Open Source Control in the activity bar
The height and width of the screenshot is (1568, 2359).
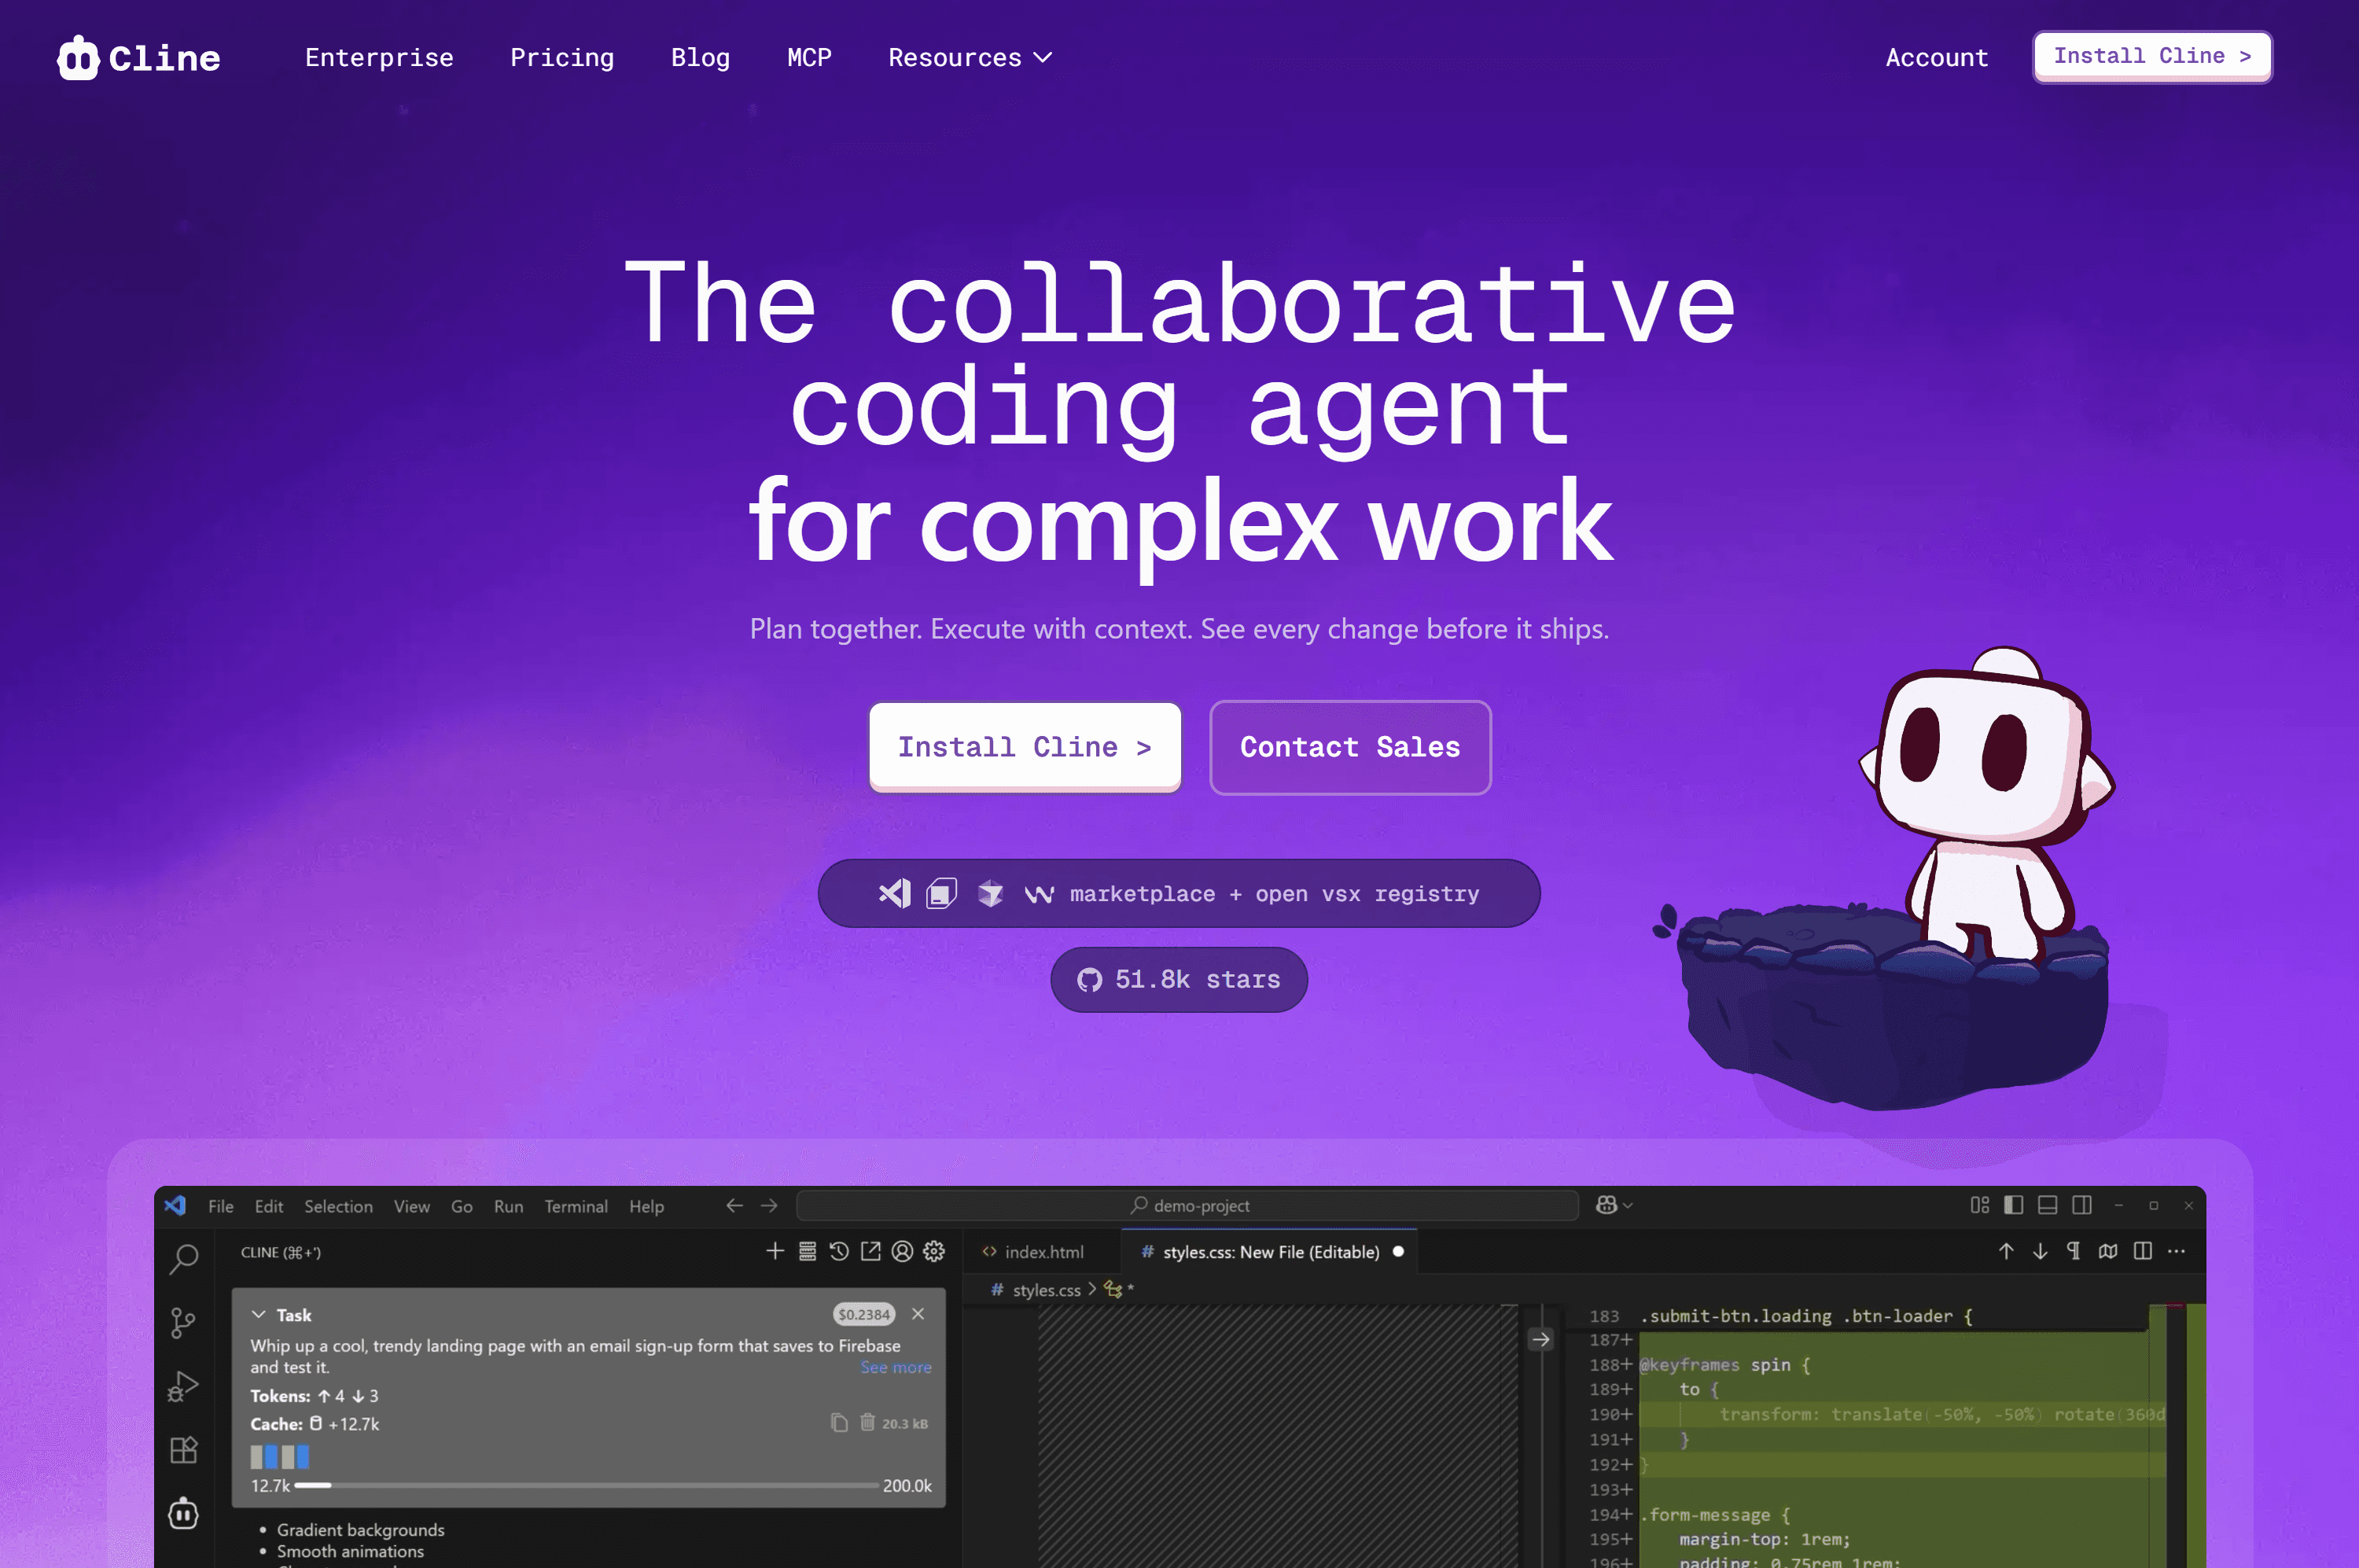coord(183,1322)
